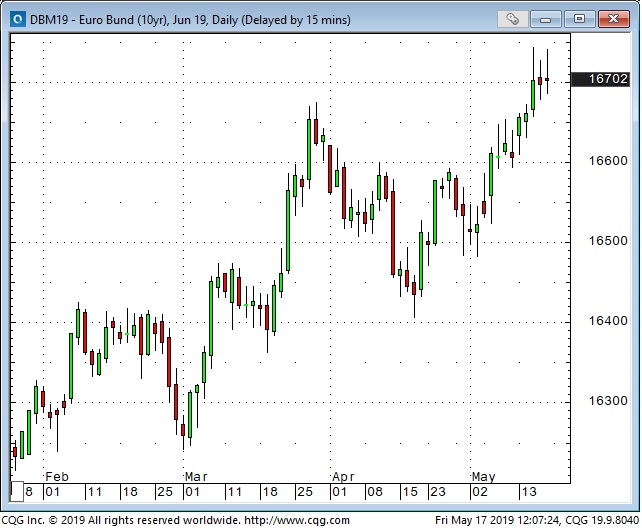Click date label 15 under Apr
The image size is (642, 528).
(410, 492)
